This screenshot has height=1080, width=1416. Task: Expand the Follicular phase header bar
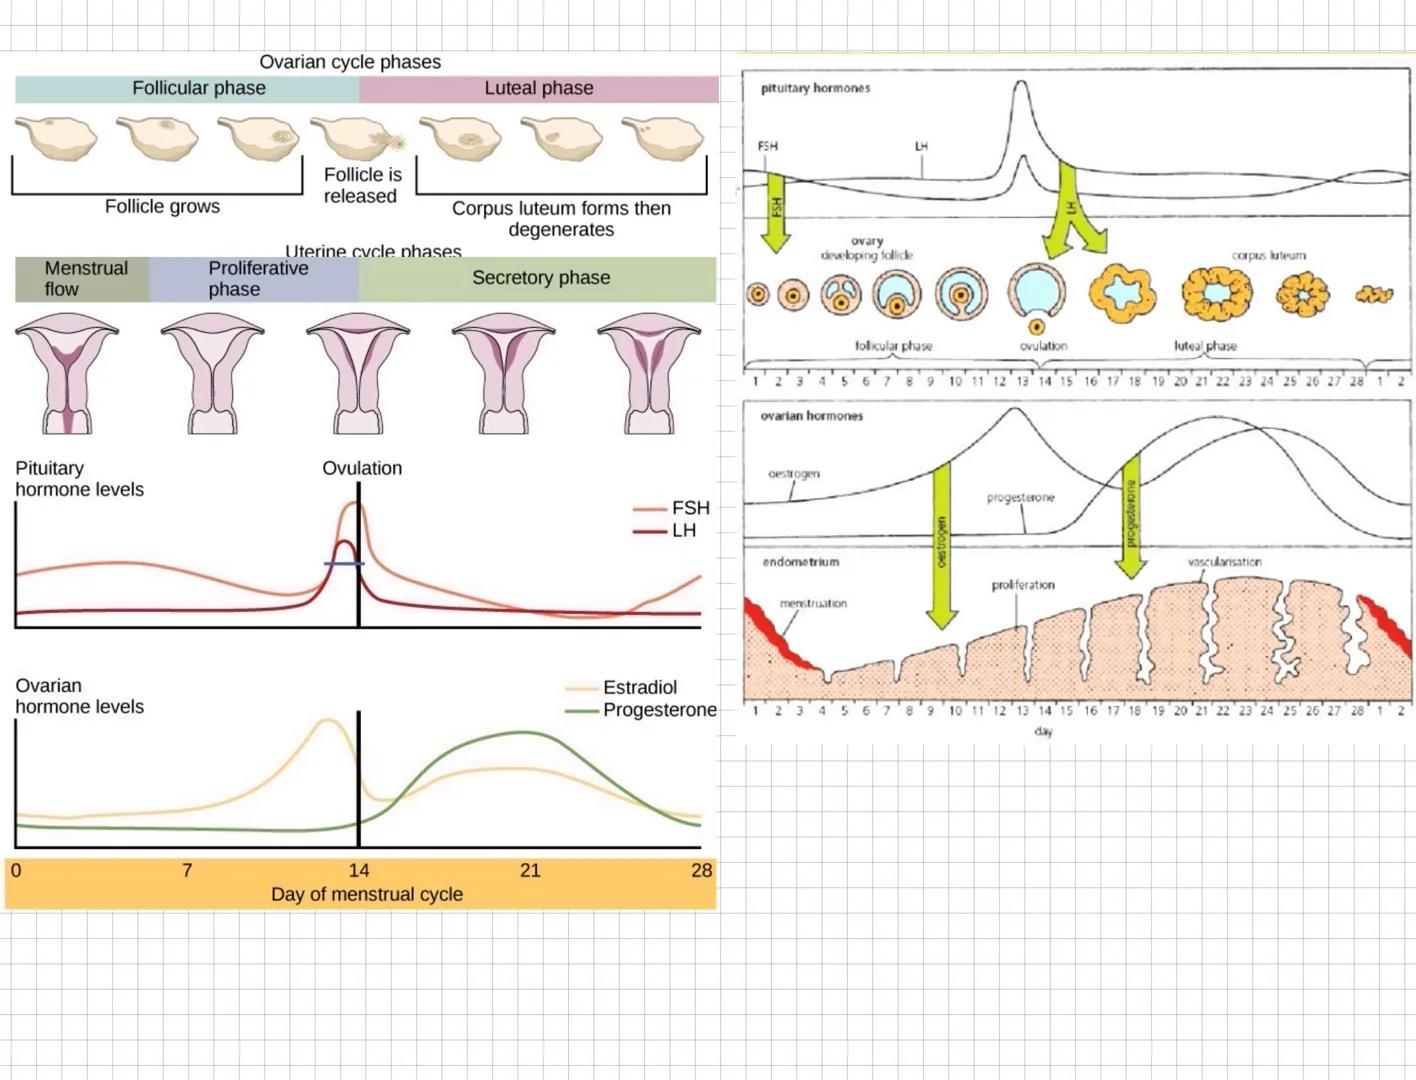pyautogui.click(x=198, y=88)
